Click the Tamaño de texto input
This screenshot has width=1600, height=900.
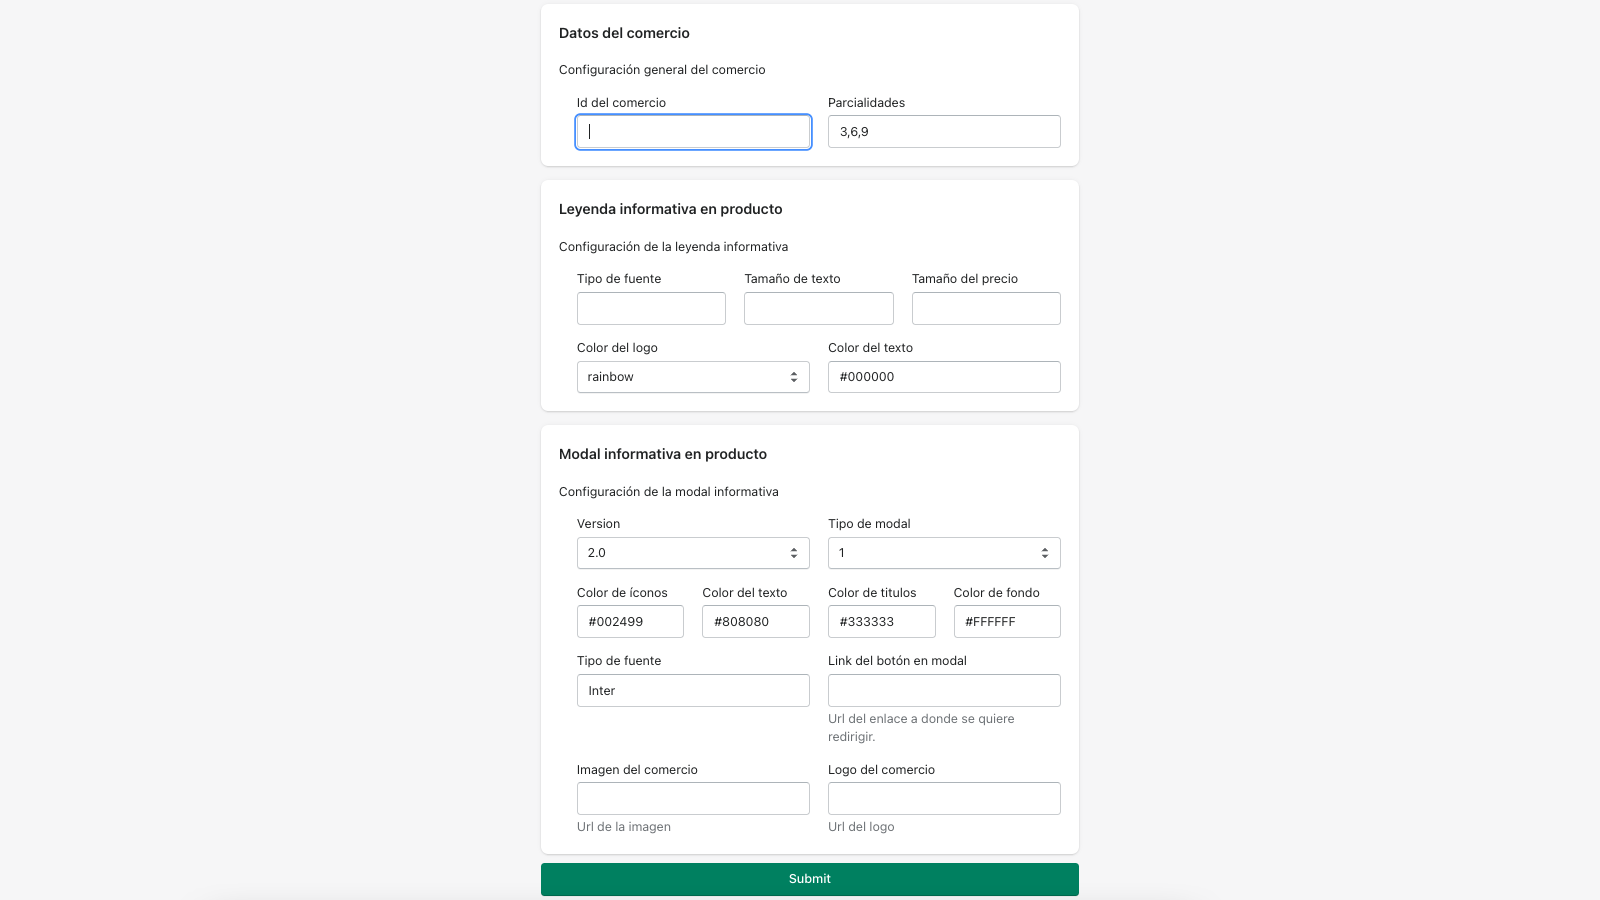(819, 309)
